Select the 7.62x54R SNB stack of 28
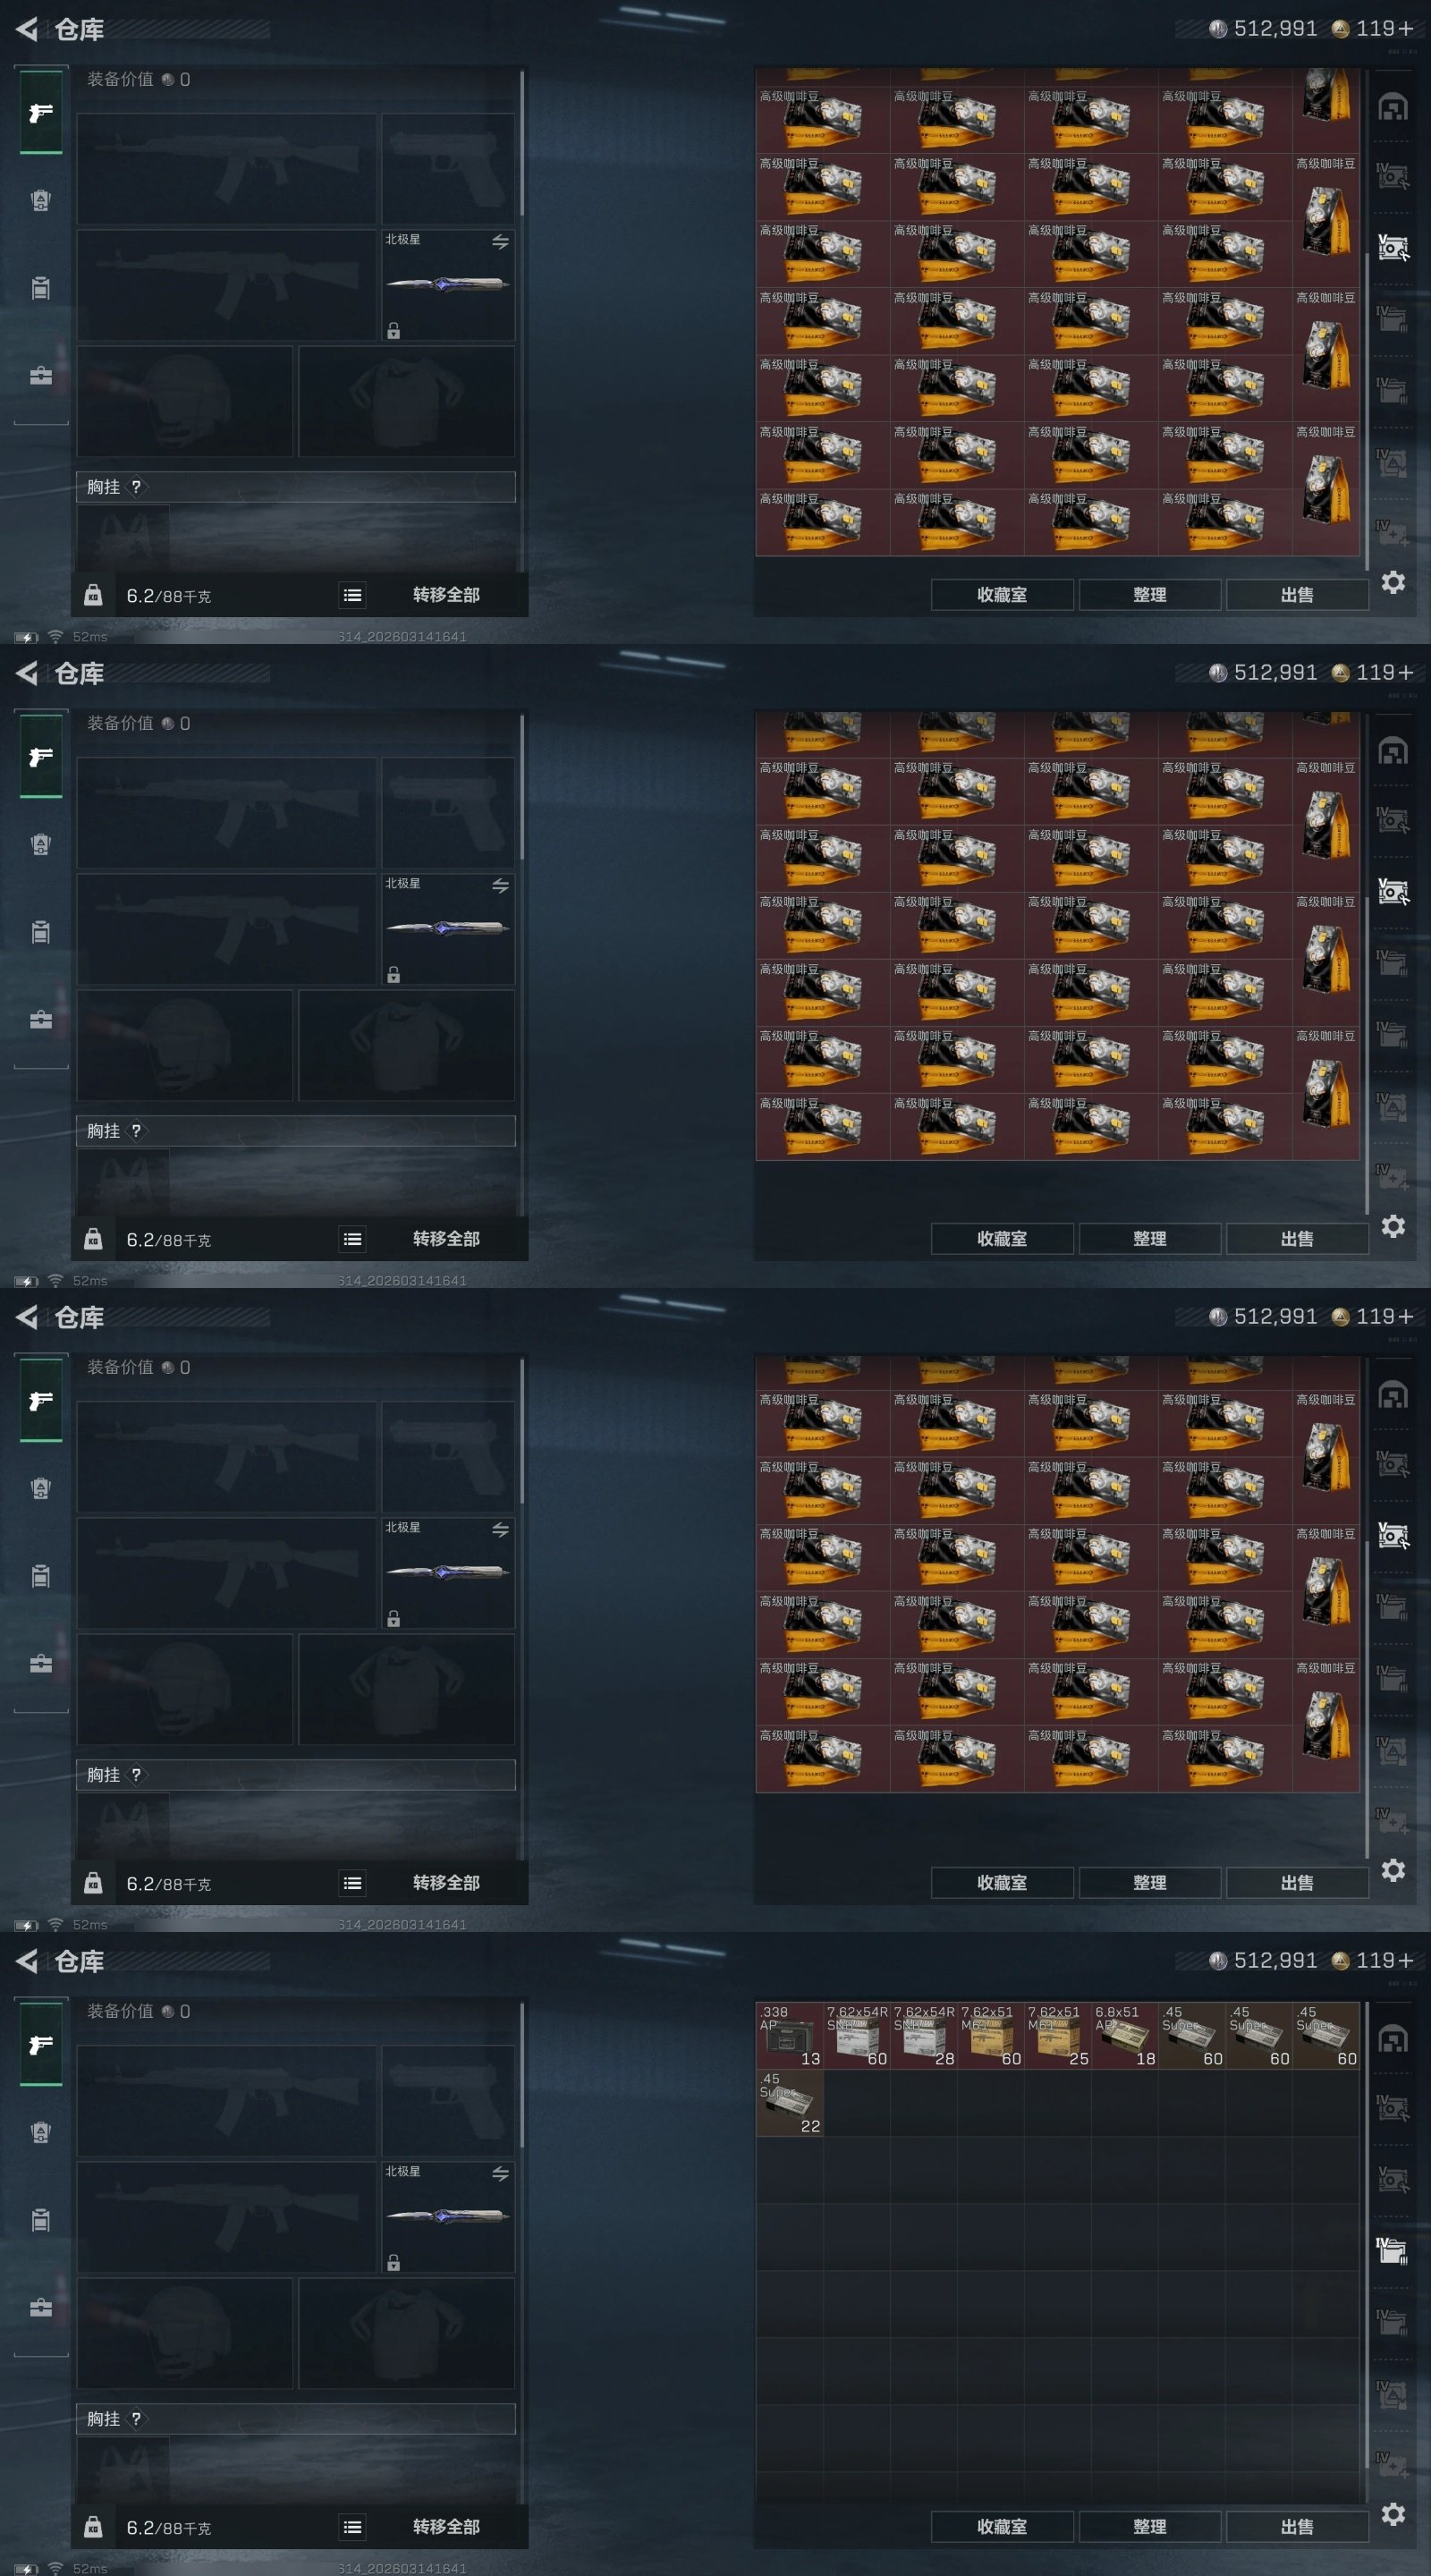The height and width of the screenshot is (2576, 1431). point(924,2035)
